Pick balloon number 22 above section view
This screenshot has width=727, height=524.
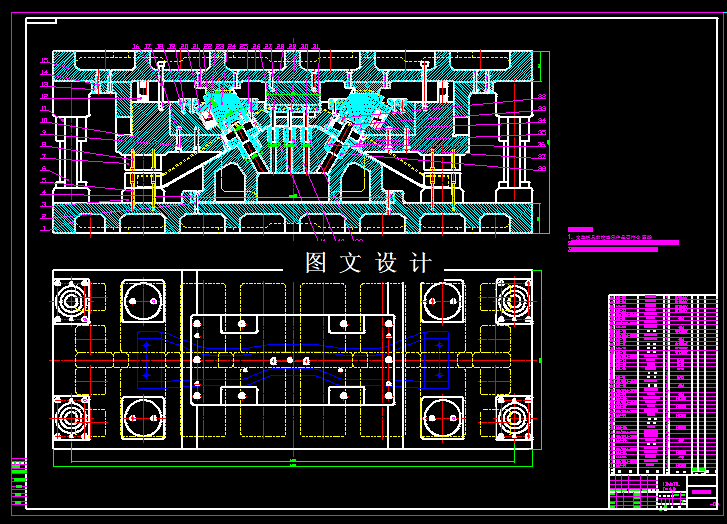208,46
